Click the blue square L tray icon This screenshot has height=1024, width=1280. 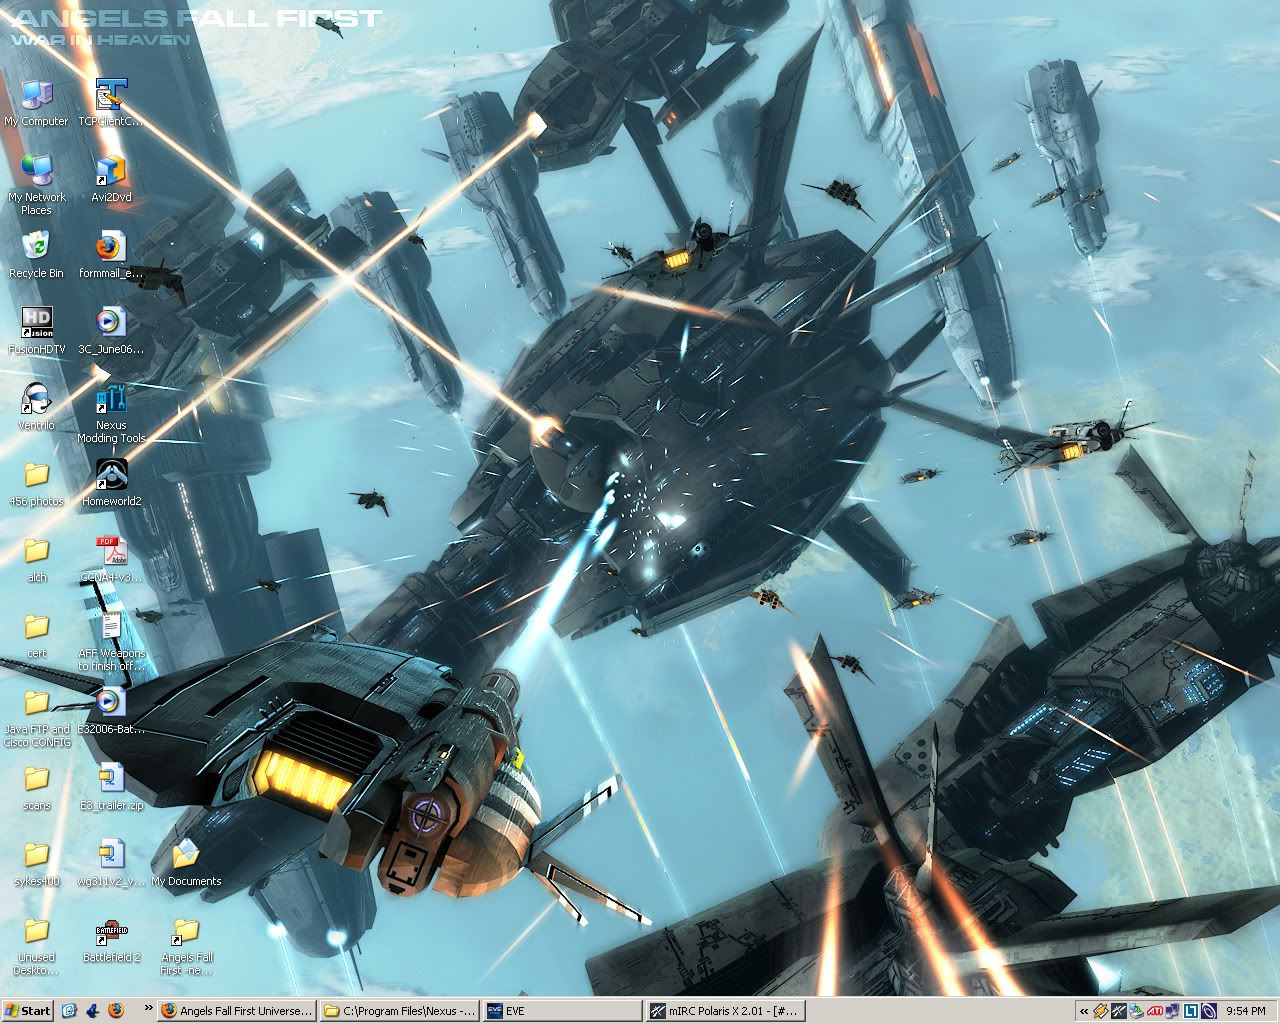coord(1191,1011)
